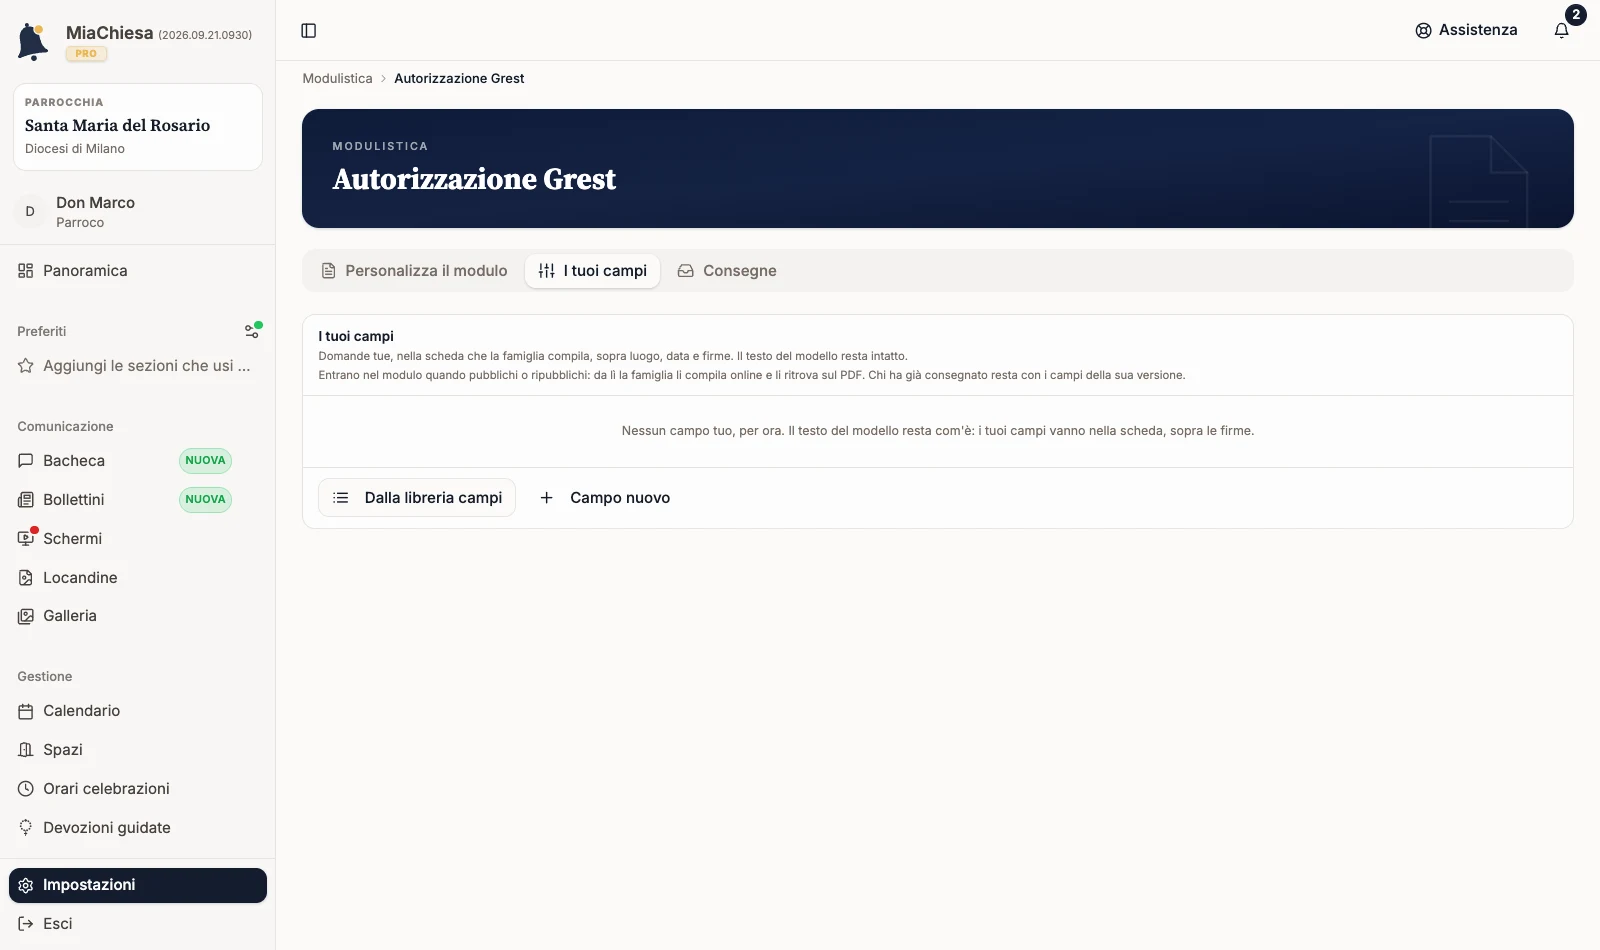This screenshot has width=1600, height=950.
Task: Click the Nessun campo tuo empty message
Action: coord(938,431)
